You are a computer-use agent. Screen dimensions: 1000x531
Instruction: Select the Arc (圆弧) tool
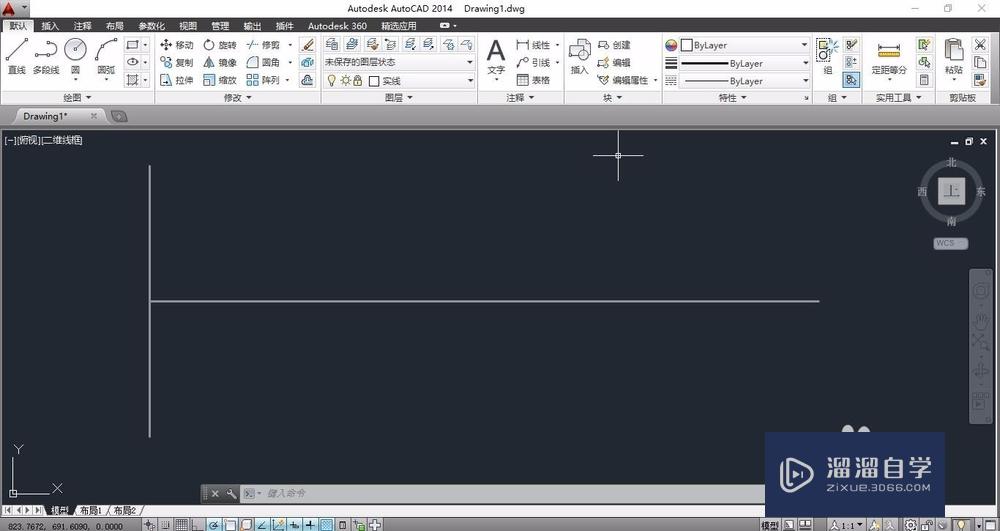(x=107, y=56)
